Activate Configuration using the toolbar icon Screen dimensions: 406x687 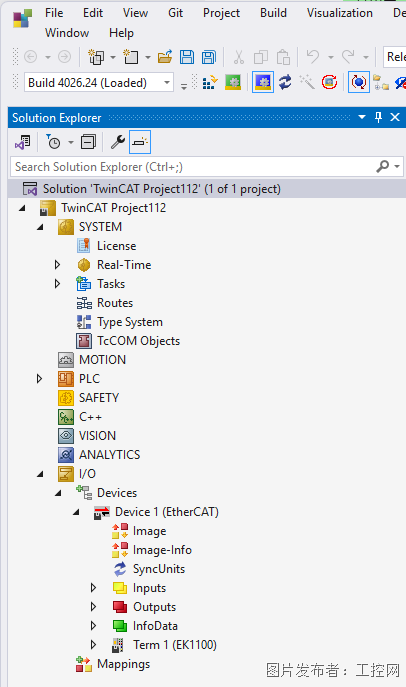210,82
